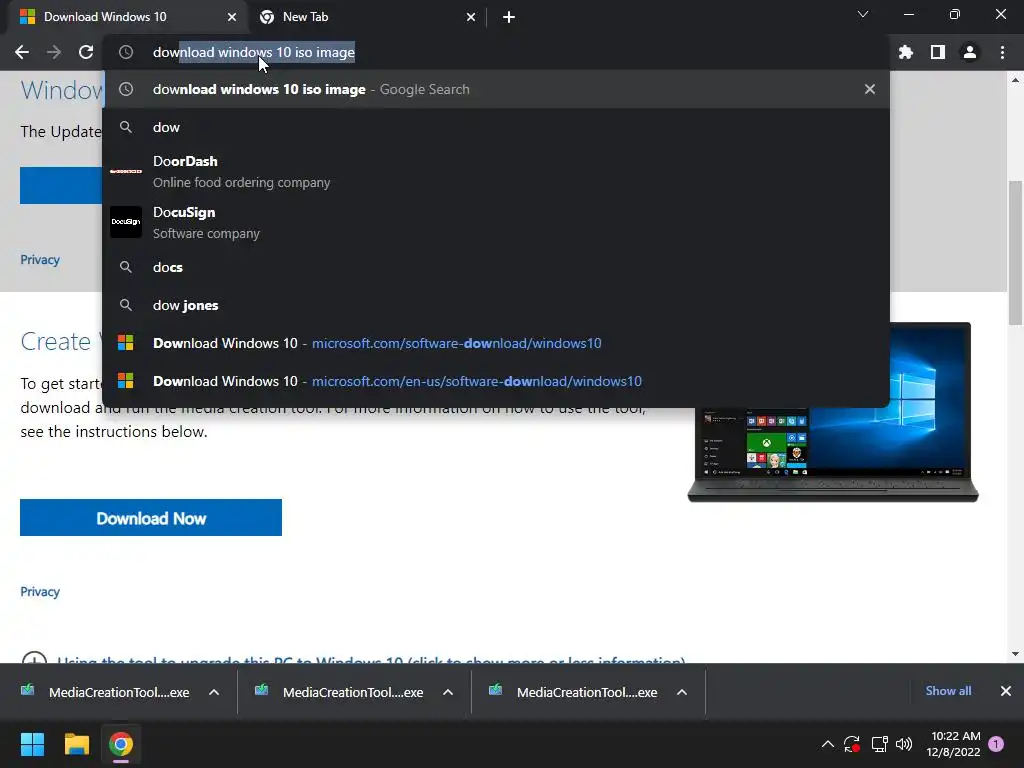This screenshot has width=1024, height=768.
Task: Click the address bar text field
Action: click(496, 52)
